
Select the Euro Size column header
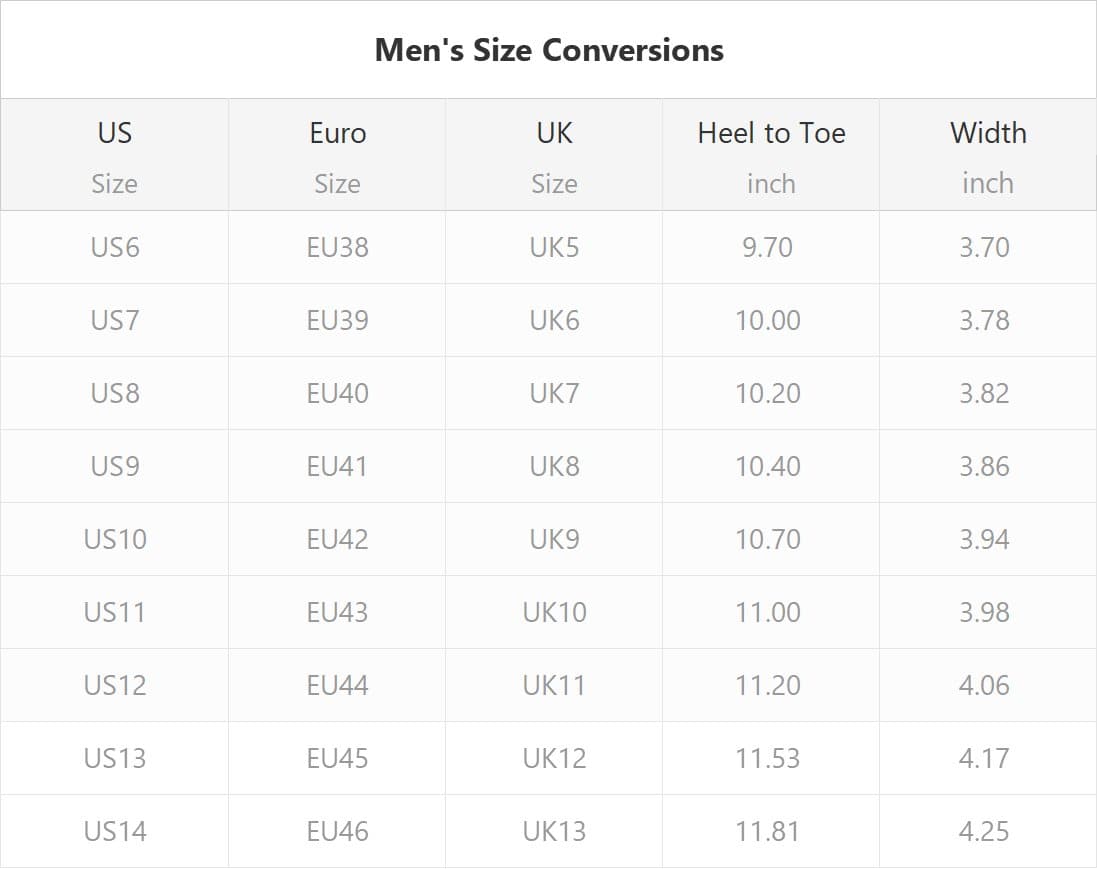click(337, 155)
